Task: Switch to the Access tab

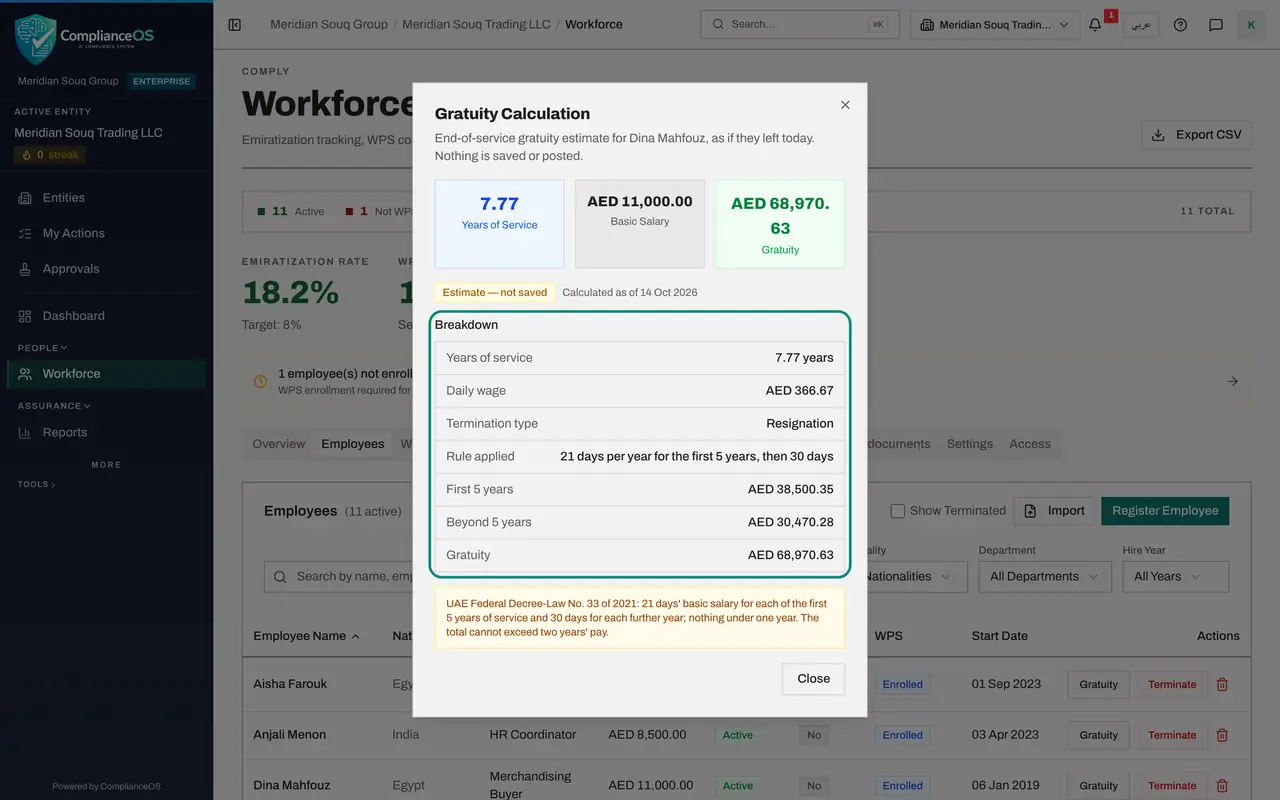Action: 1030,444
